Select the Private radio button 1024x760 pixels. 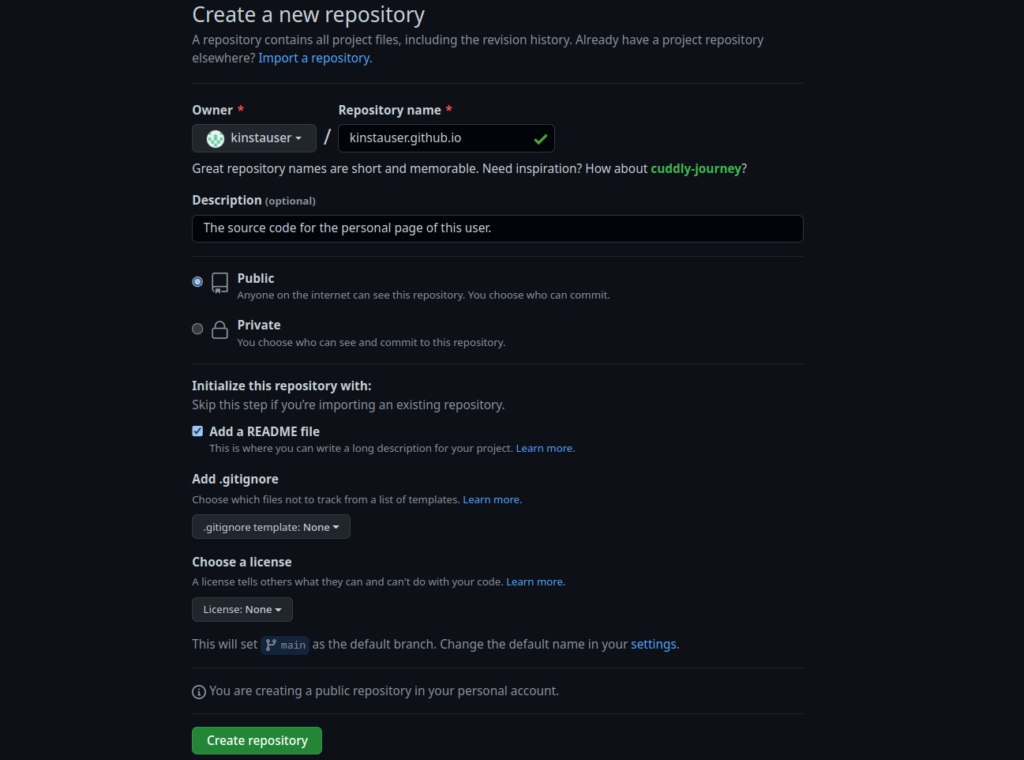(197, 329)
